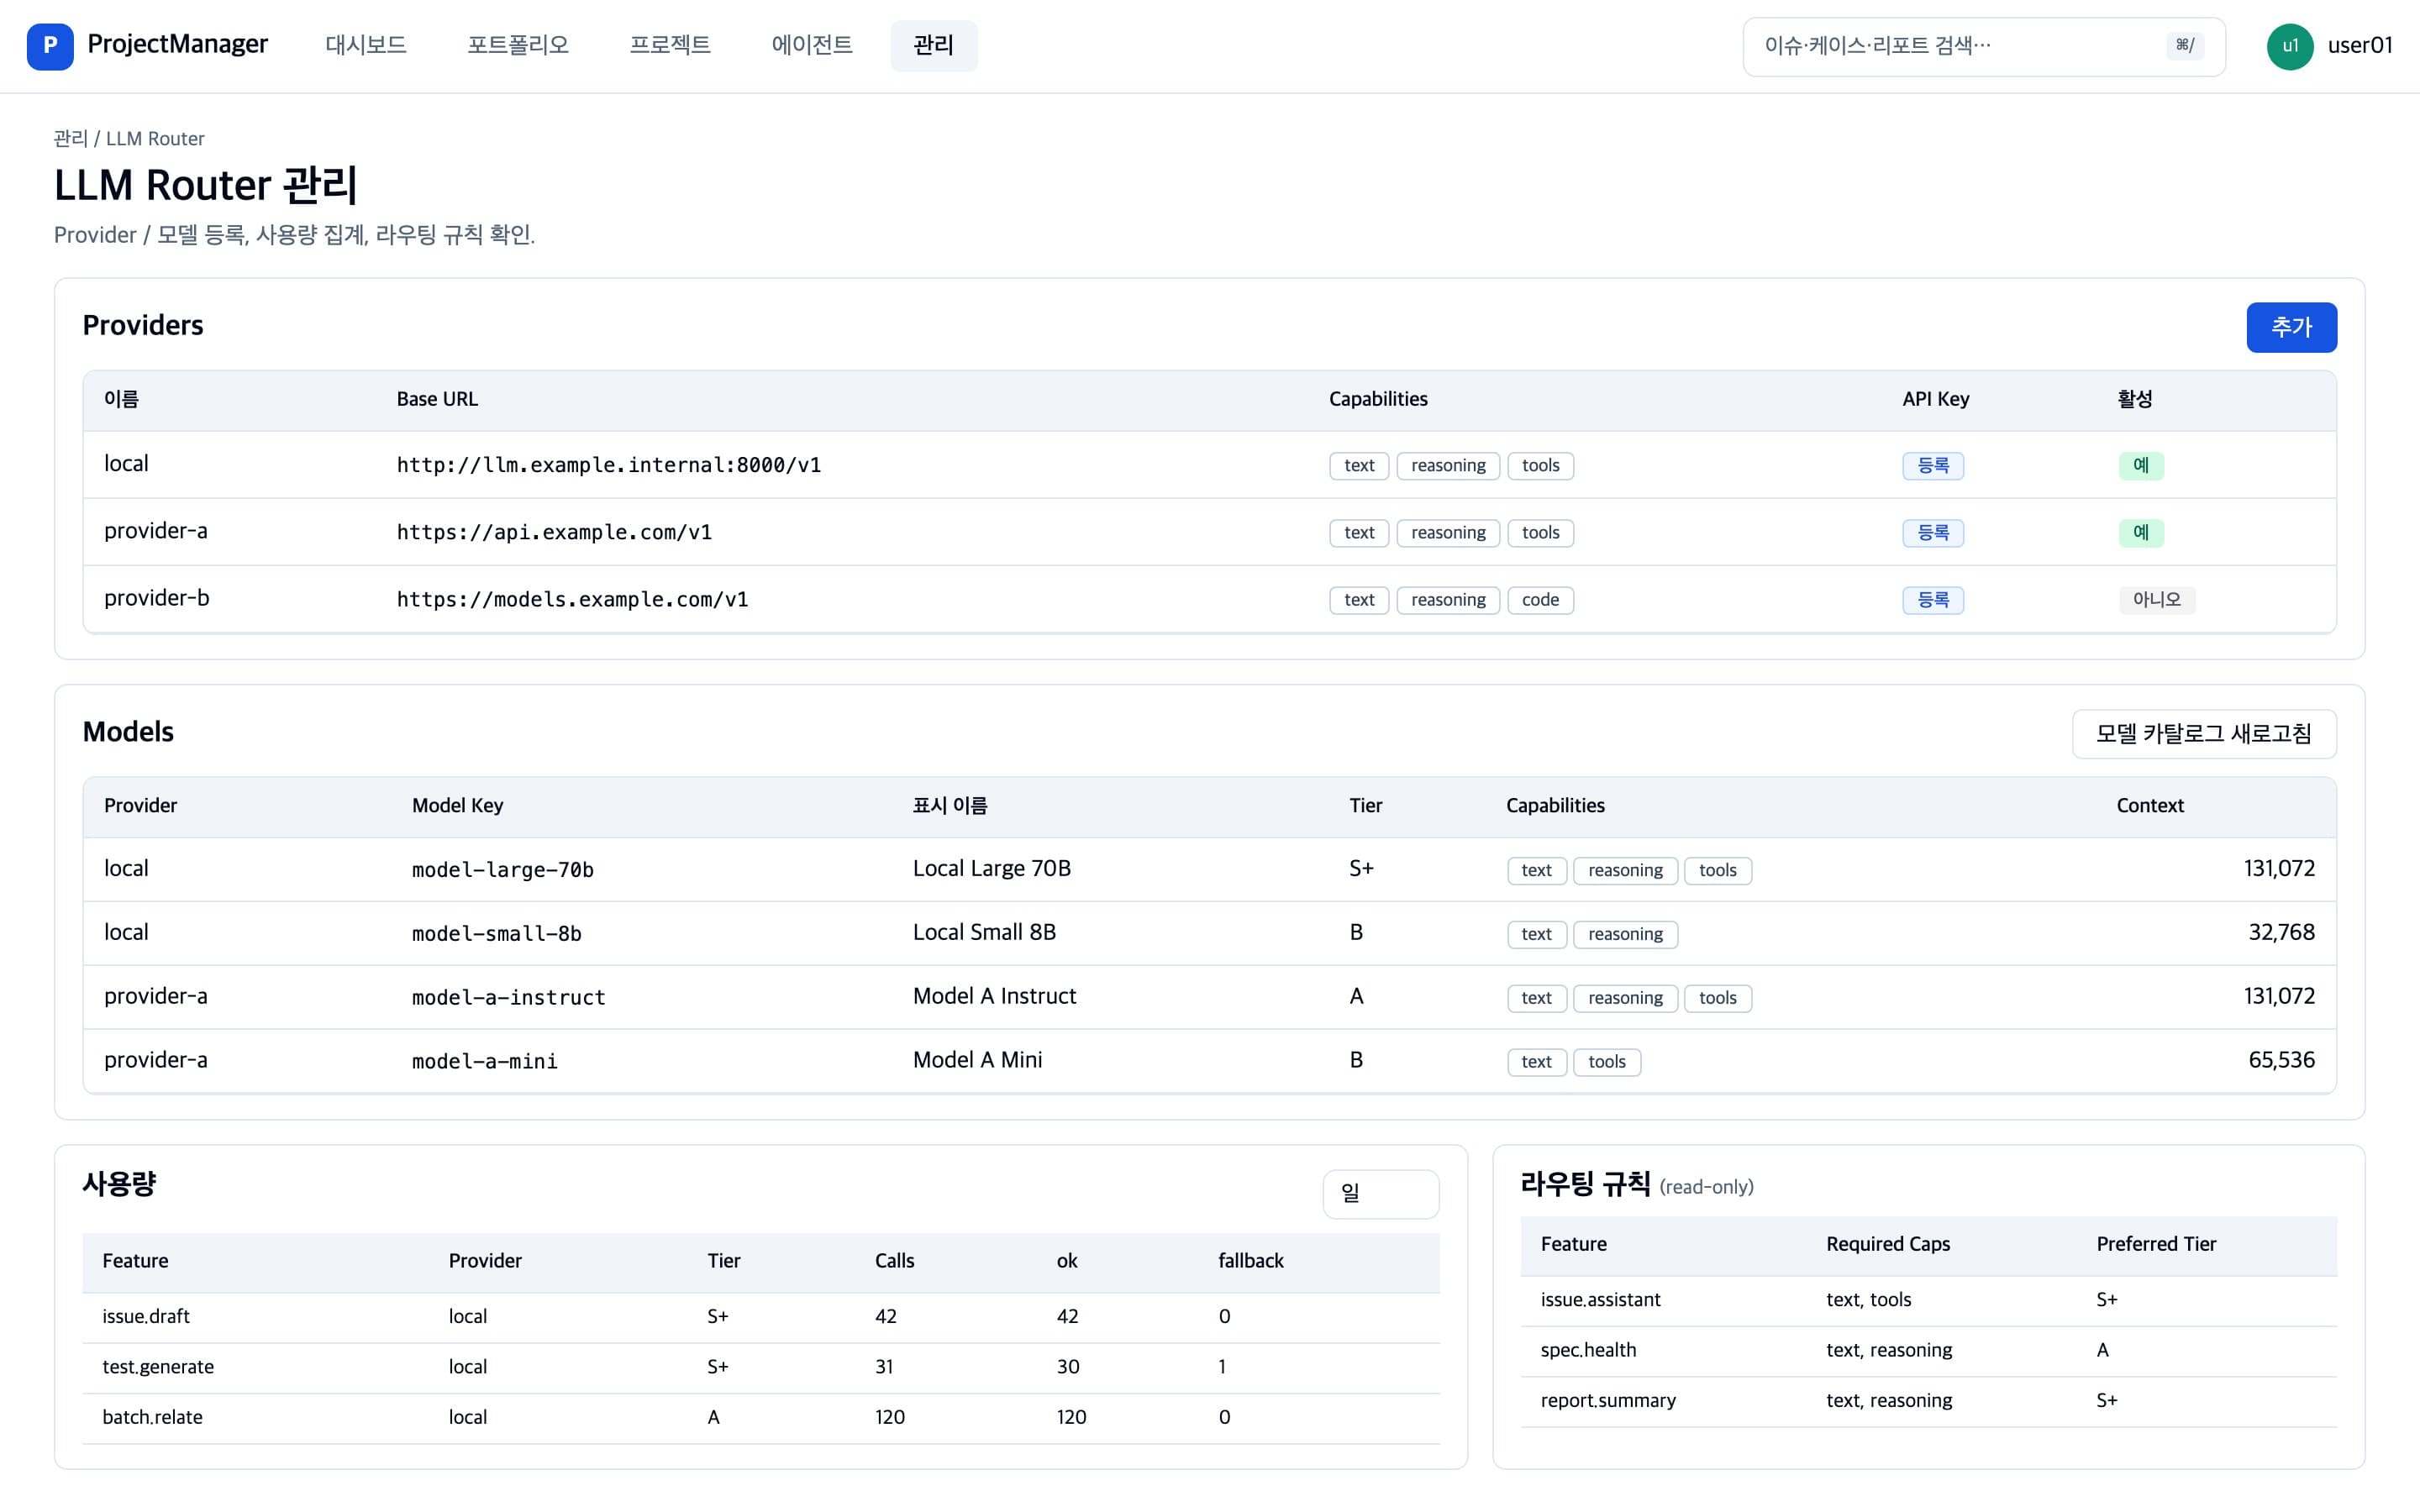Click batch.relate usage row feature
This screenshot has height=1512, width=2420.
coord(152,1417)
